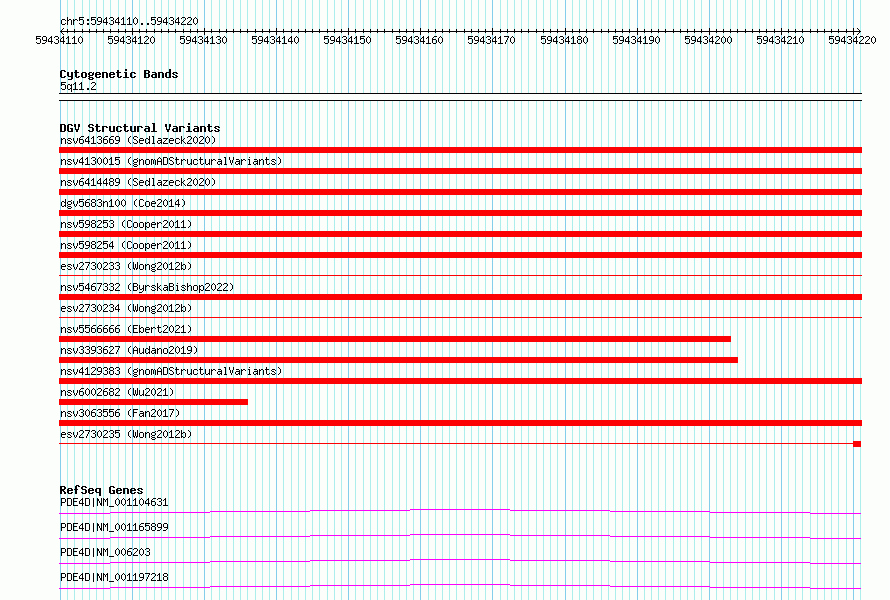Click magenta gene line for NM_001104631
This screenshot has height=600, width=890.
[460, 511]
